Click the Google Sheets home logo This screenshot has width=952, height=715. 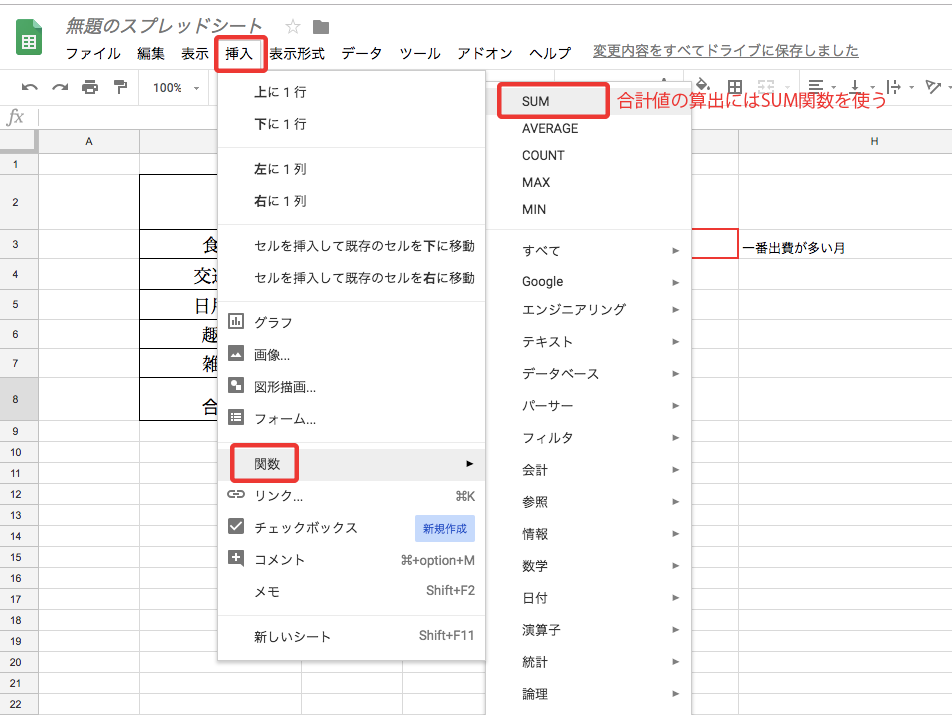coord(28,41)
